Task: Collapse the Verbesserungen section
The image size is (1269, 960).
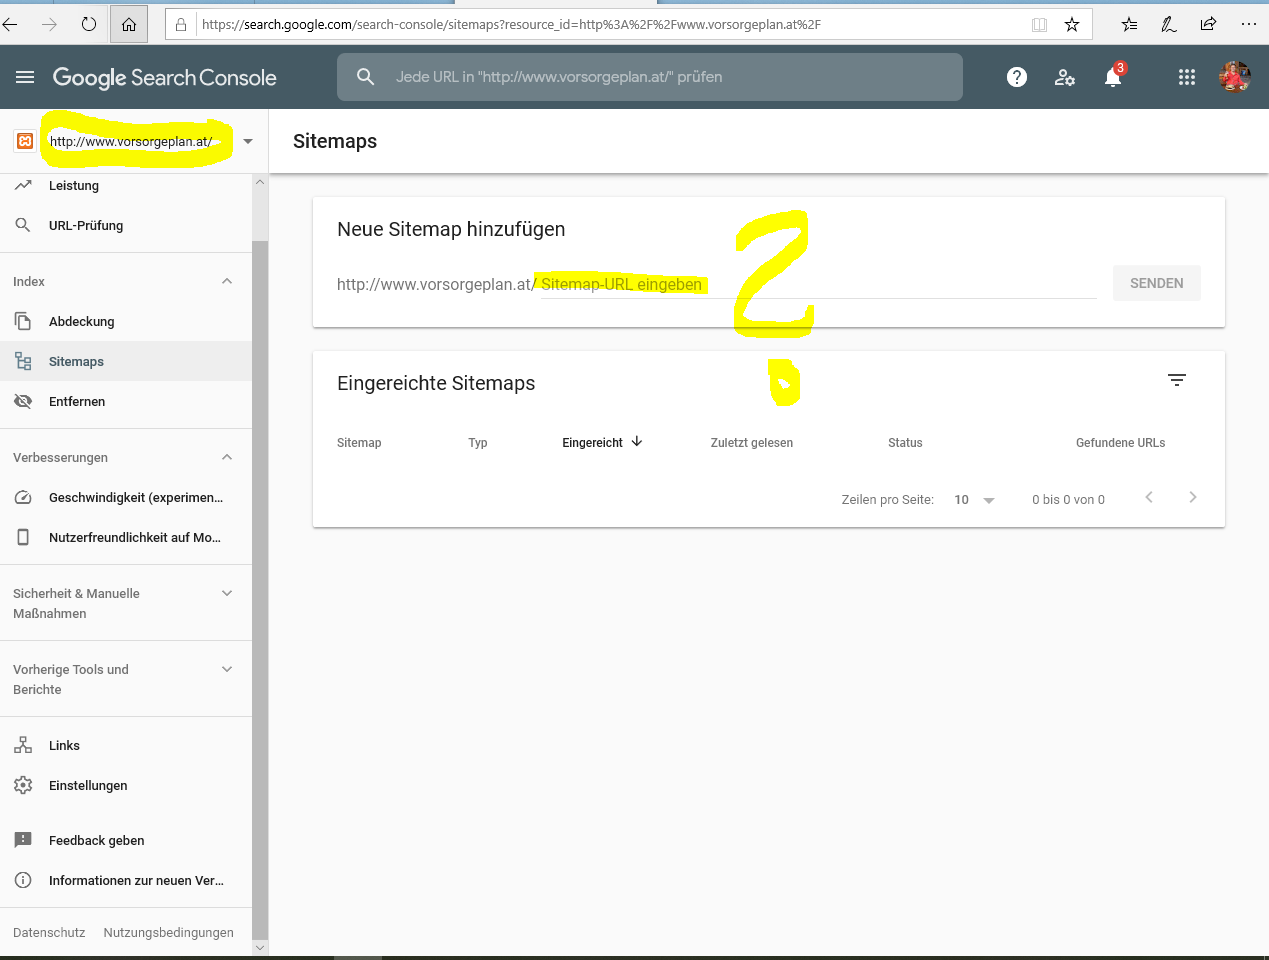Action: [x=227, y=457]
